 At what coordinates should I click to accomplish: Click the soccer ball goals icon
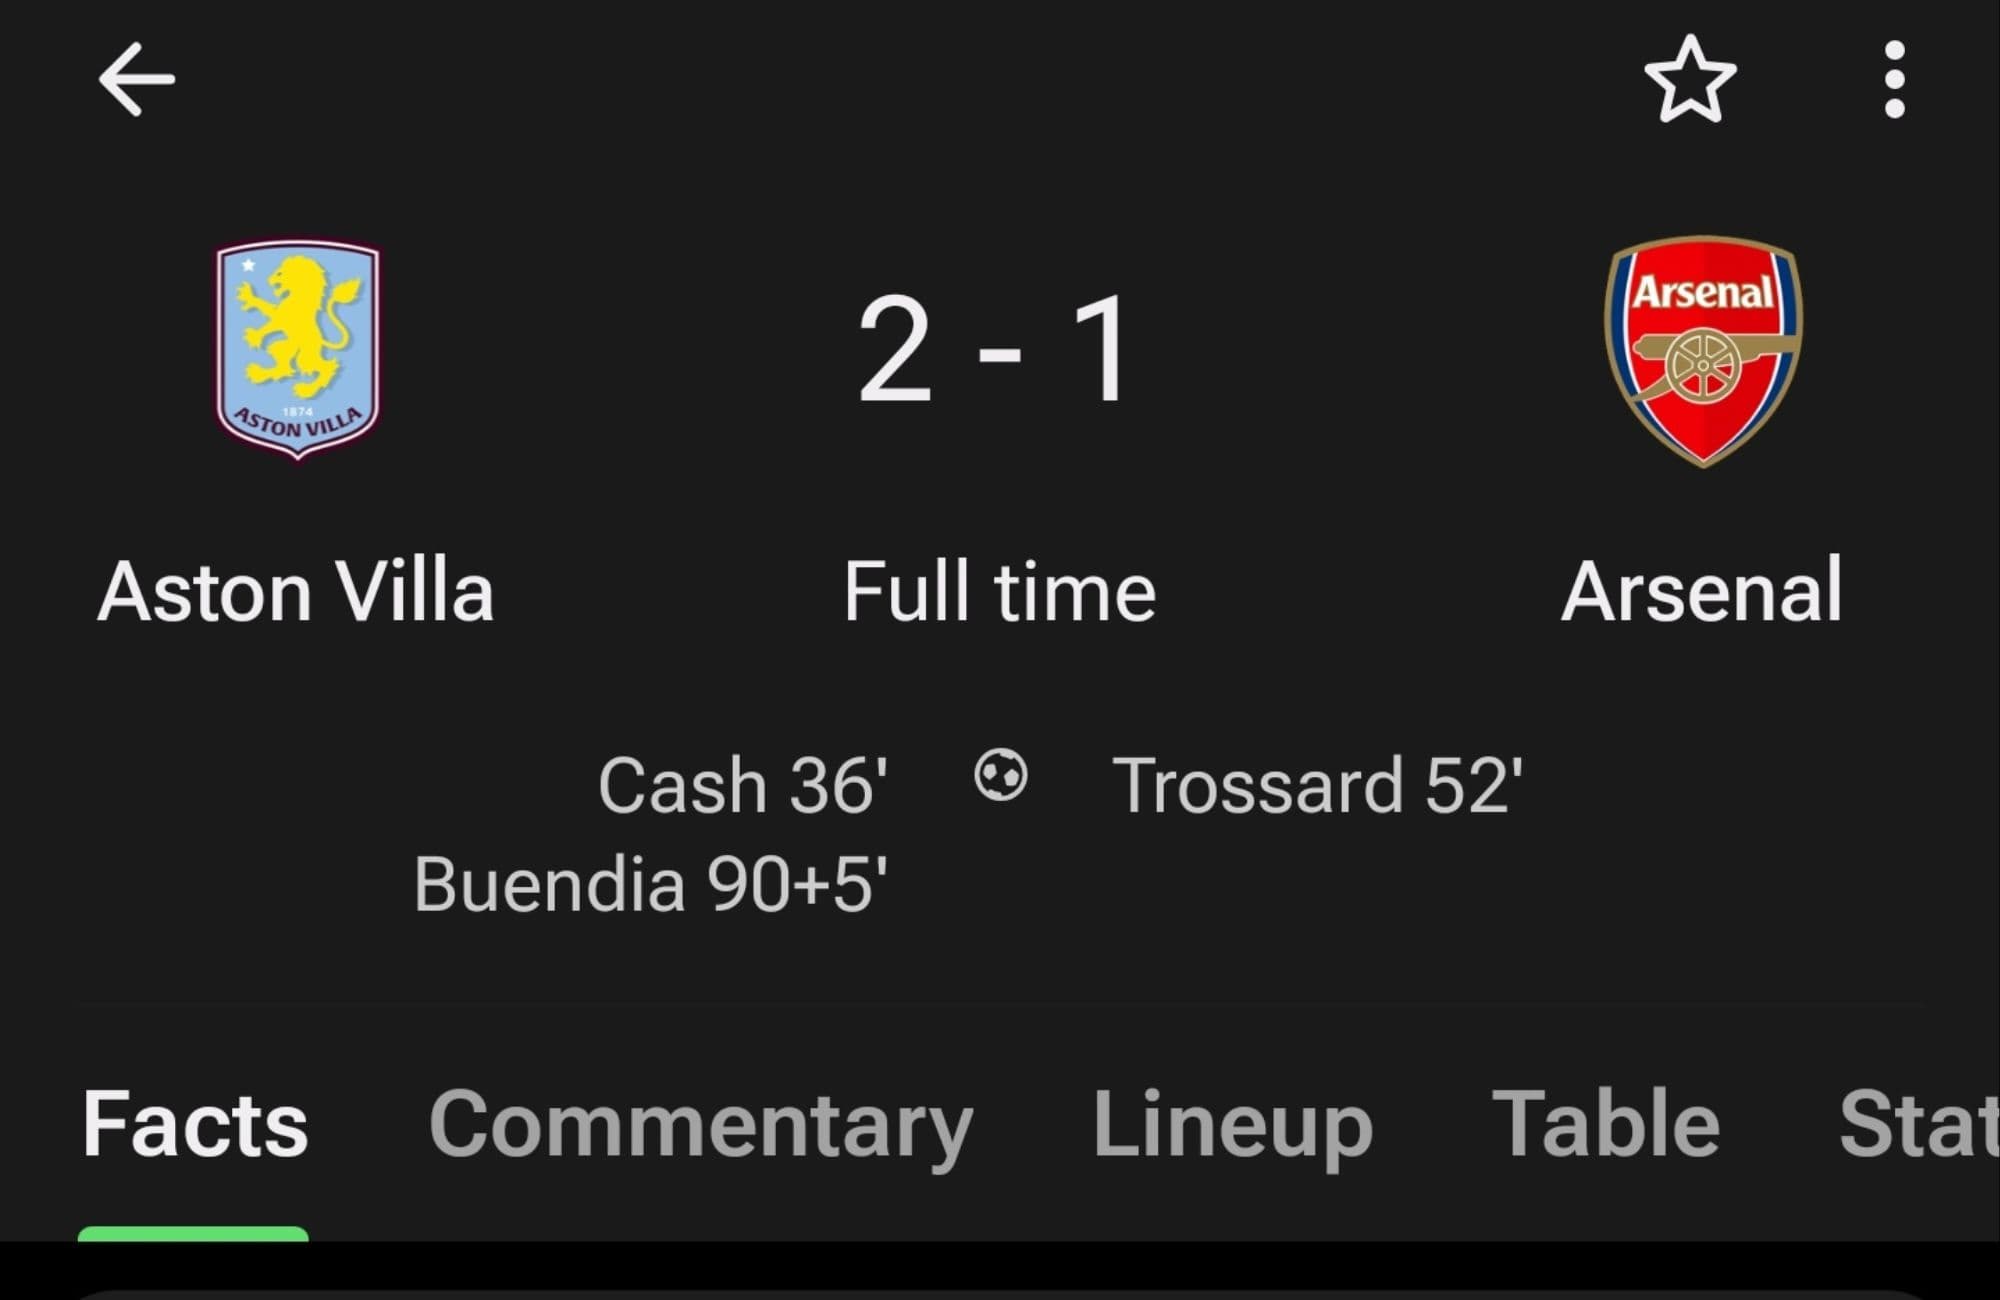click(x=1000, y=776)
